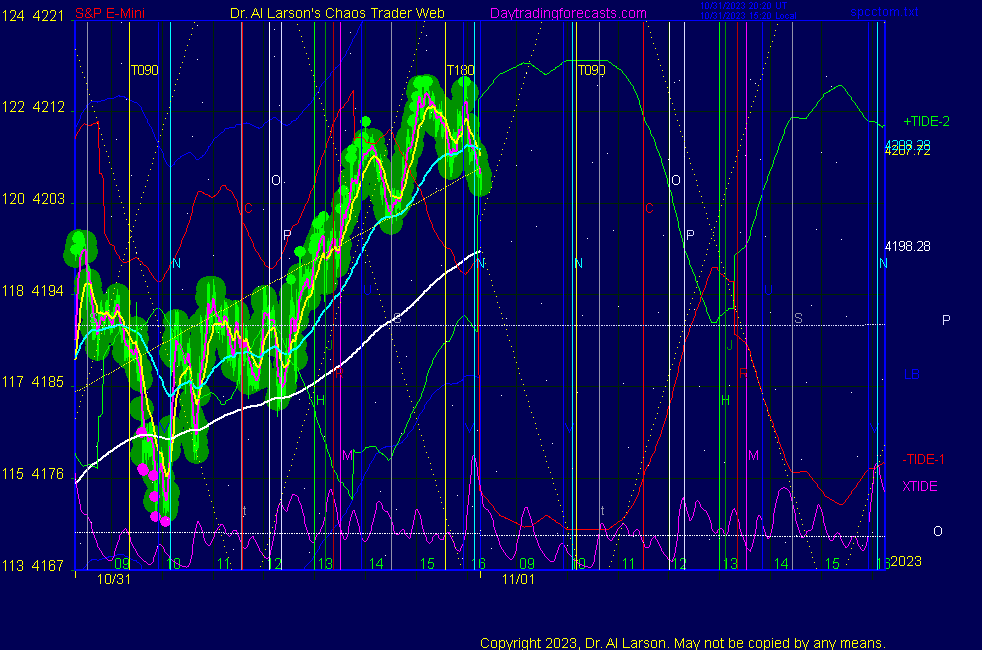Image resolution: width=982 pixels, height=650 pixels.
Task: Click the green "+TIDE-2" legend label
Action: pyautogui.click(x=926, y=121)
